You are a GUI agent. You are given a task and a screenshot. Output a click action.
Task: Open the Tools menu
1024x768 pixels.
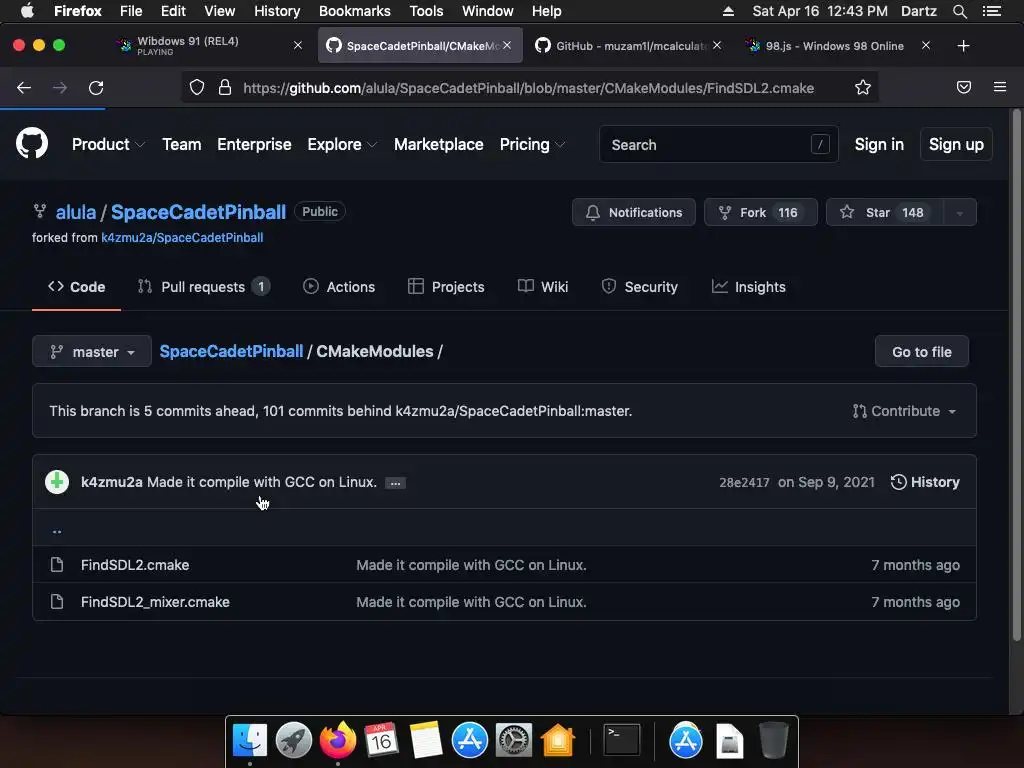tap(426, 11)
